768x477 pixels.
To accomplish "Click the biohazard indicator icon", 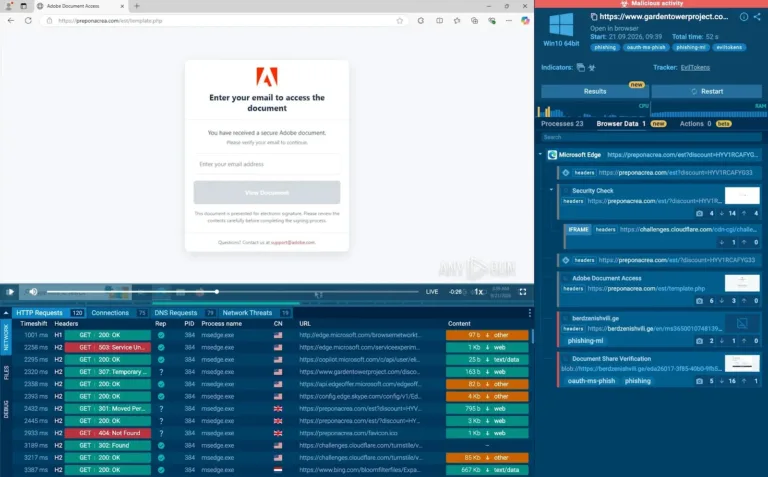I will [592, 68].
